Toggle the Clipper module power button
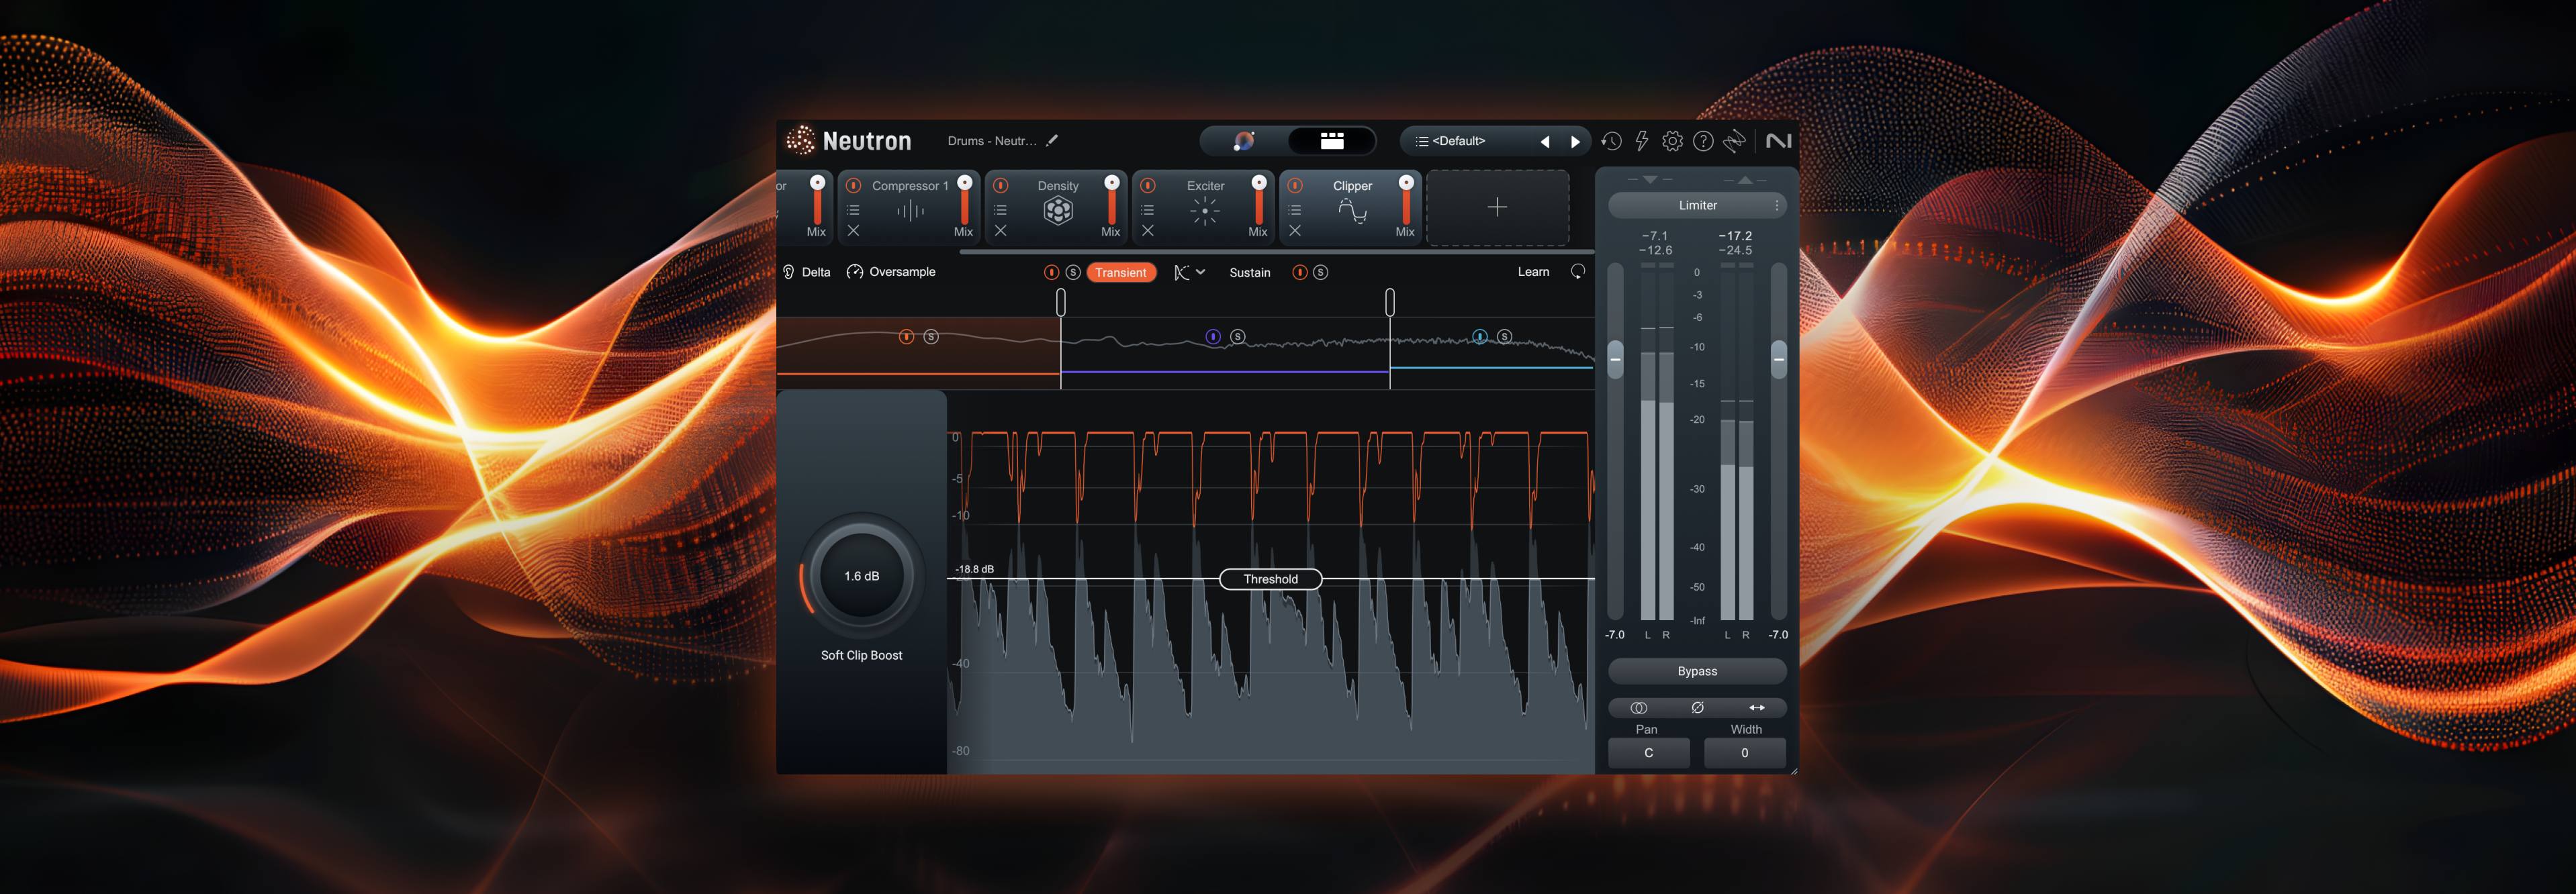This screenshot has width=2576, height=894. point(1295,185)
